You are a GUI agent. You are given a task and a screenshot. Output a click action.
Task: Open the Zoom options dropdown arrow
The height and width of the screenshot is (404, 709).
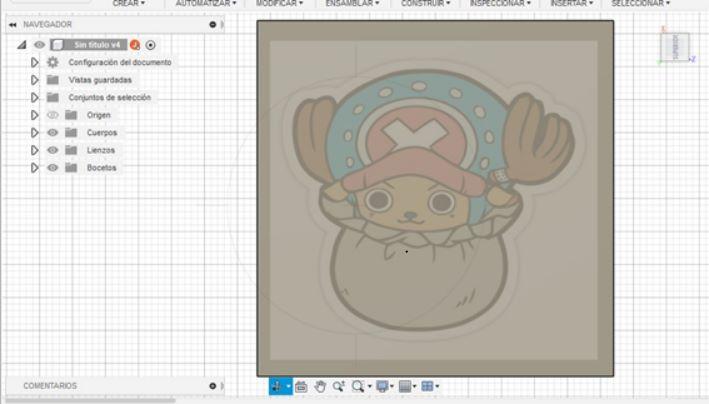pos(369,386)
